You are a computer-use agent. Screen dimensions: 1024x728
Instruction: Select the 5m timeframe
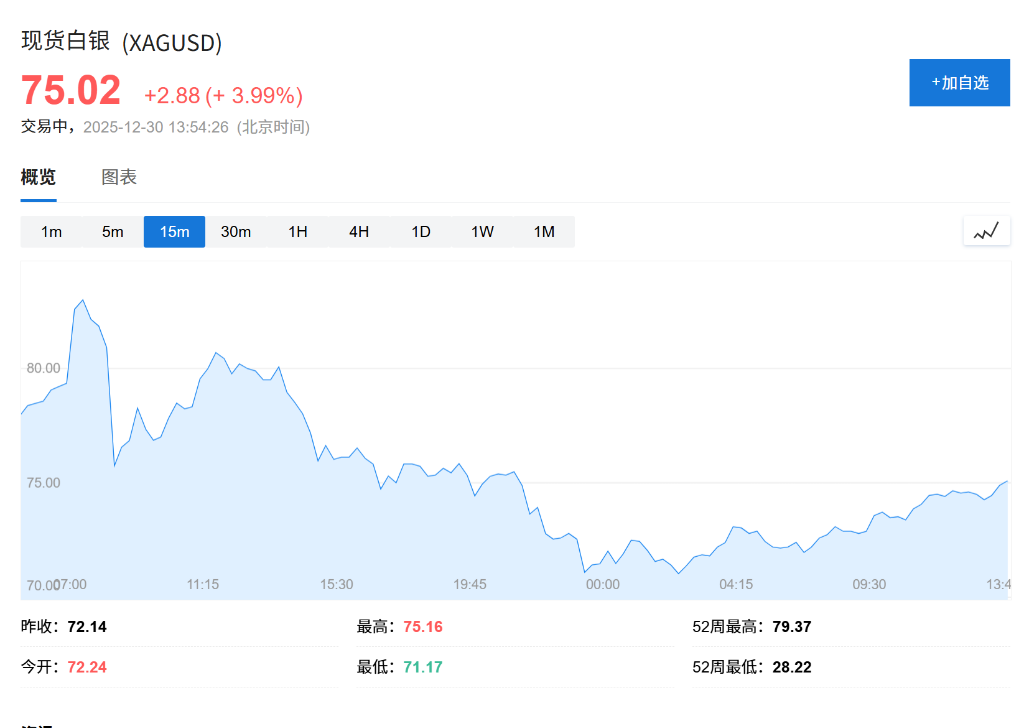112,231
